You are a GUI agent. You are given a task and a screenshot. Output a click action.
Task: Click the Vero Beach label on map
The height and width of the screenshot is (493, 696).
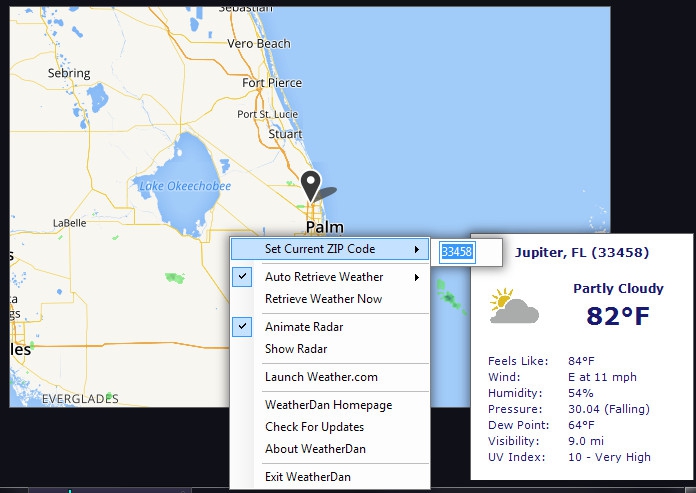tap(259, 43)
